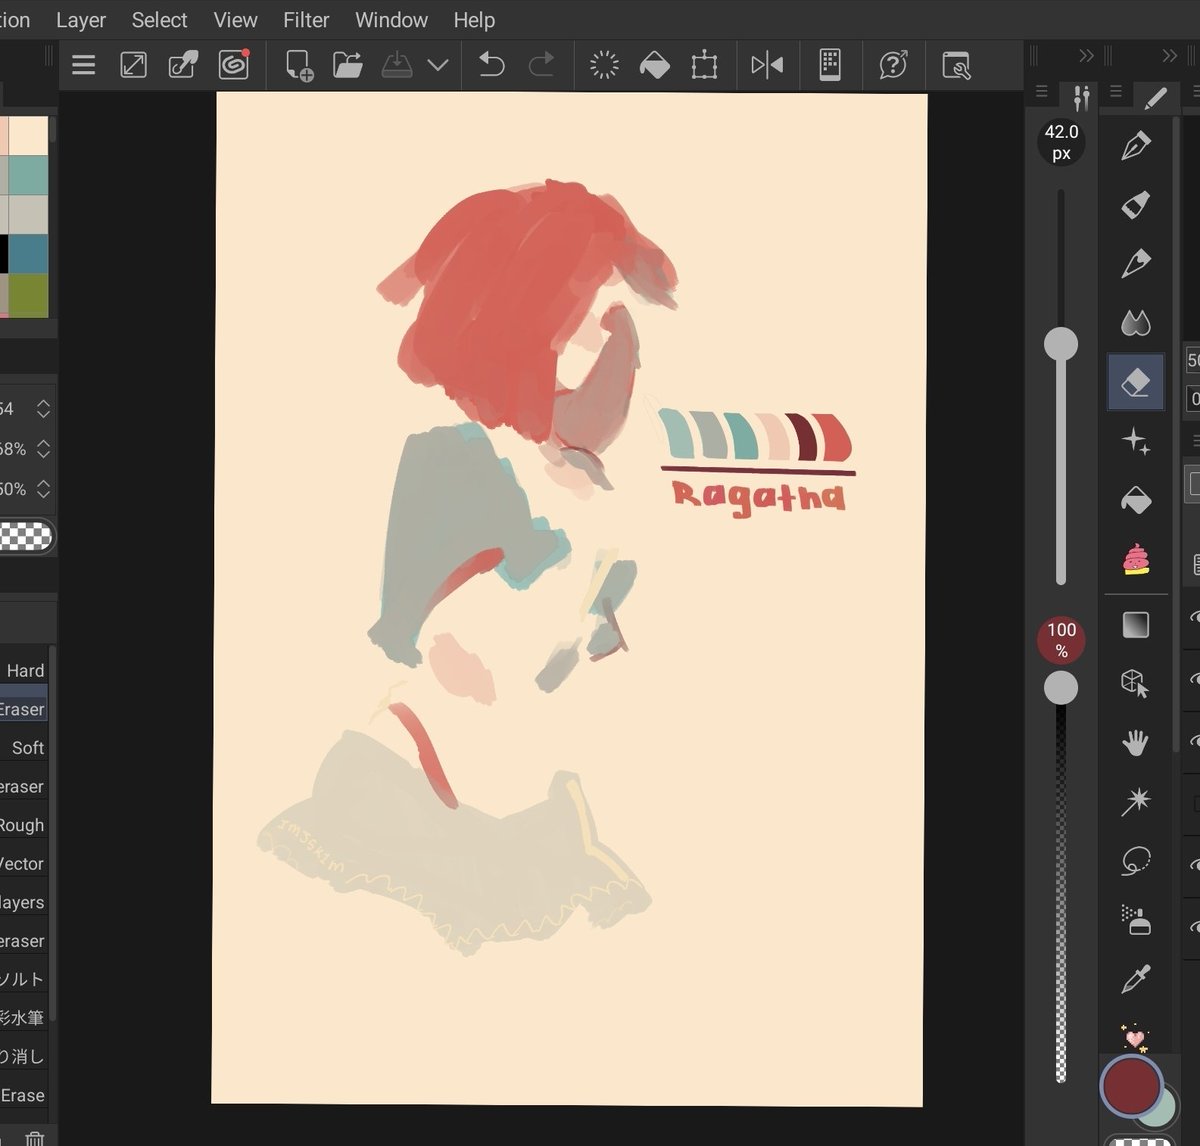Click the Fill bucket icon in command bar

click(x=654, y=66)
